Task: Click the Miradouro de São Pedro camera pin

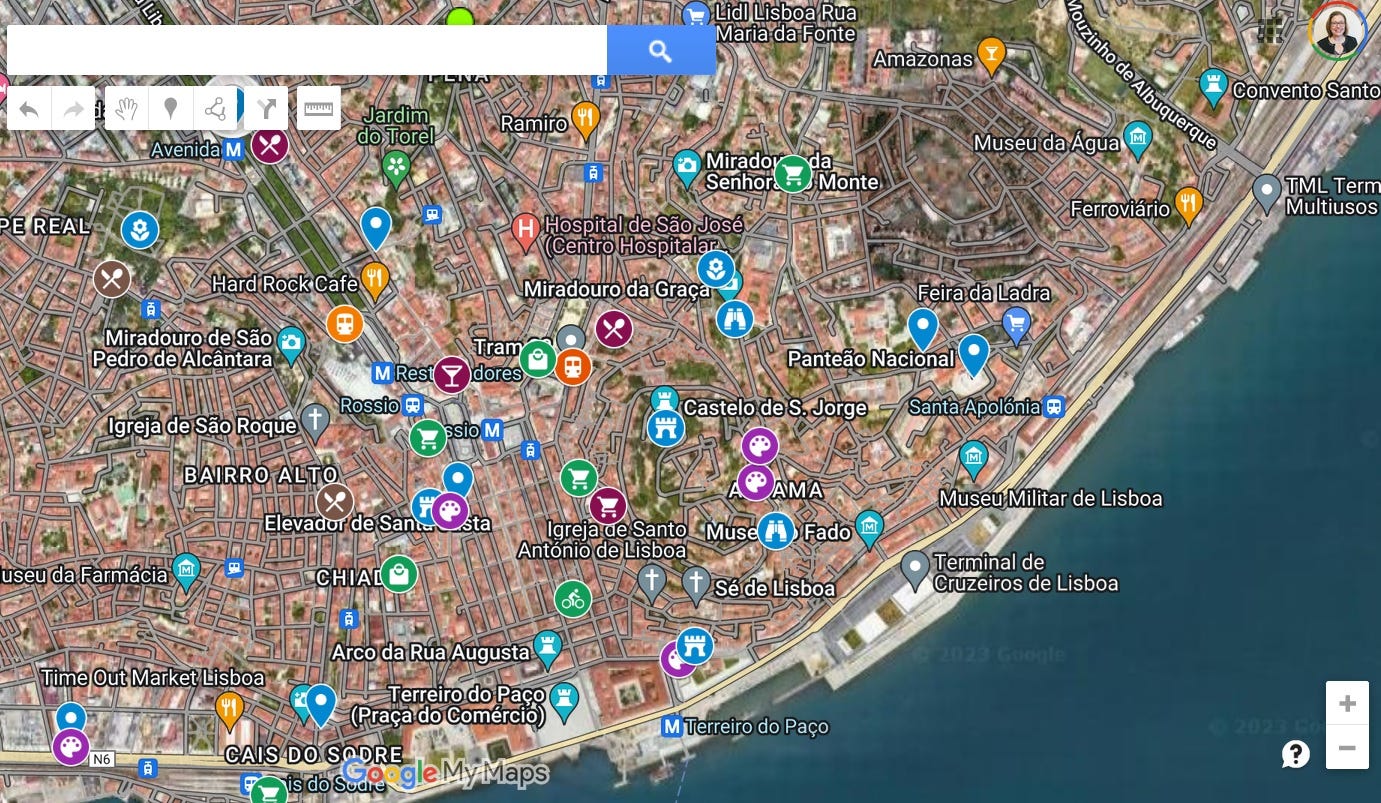Action: click(x=291, y=345)
